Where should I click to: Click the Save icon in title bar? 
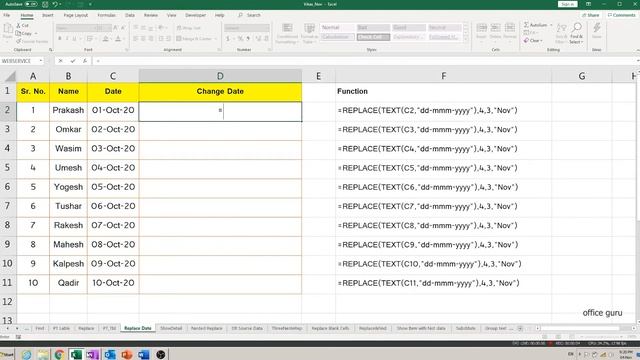[45, 4]
